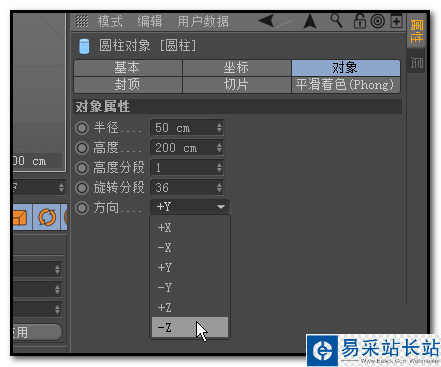Open the 封顶 tab
Viewport: 441px width, 367px height.
(128, 85)
